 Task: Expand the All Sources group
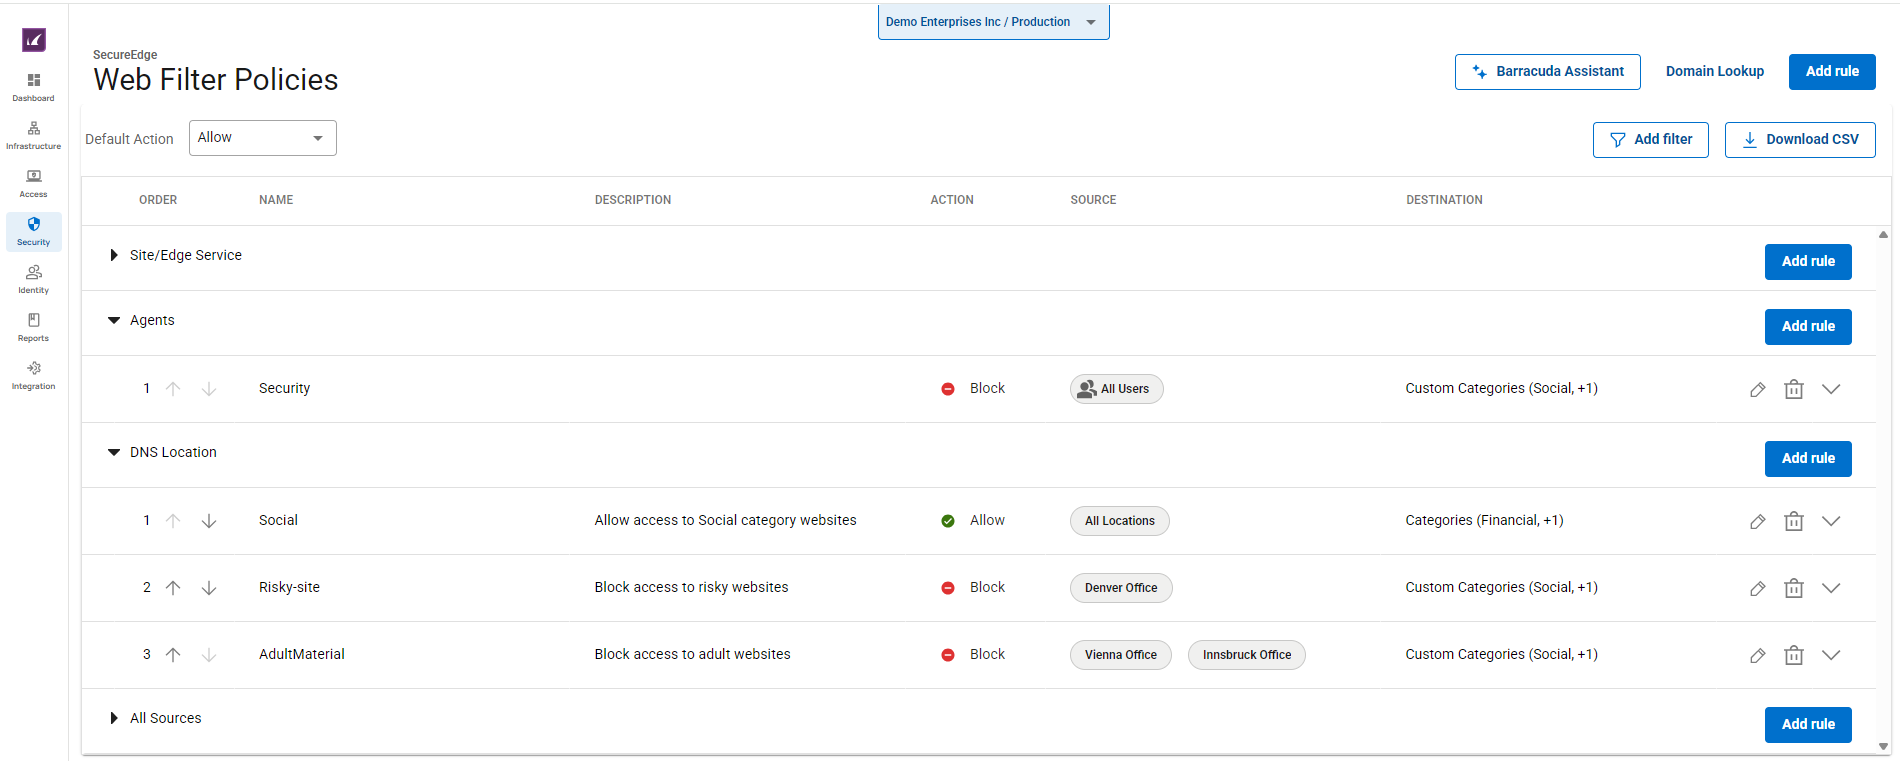pos(114,718)
